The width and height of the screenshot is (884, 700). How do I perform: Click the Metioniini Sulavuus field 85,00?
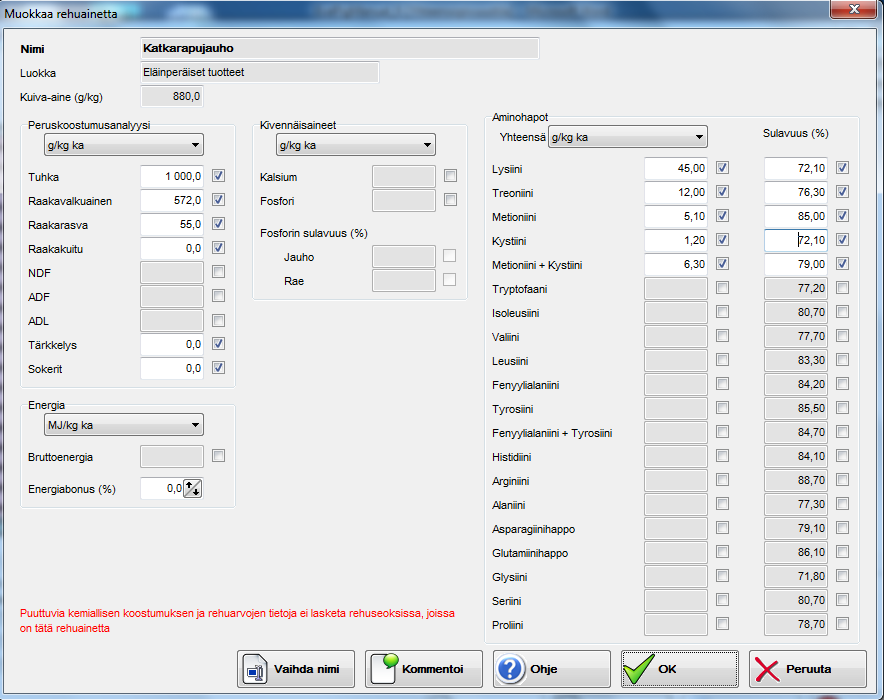pos(796,216)
